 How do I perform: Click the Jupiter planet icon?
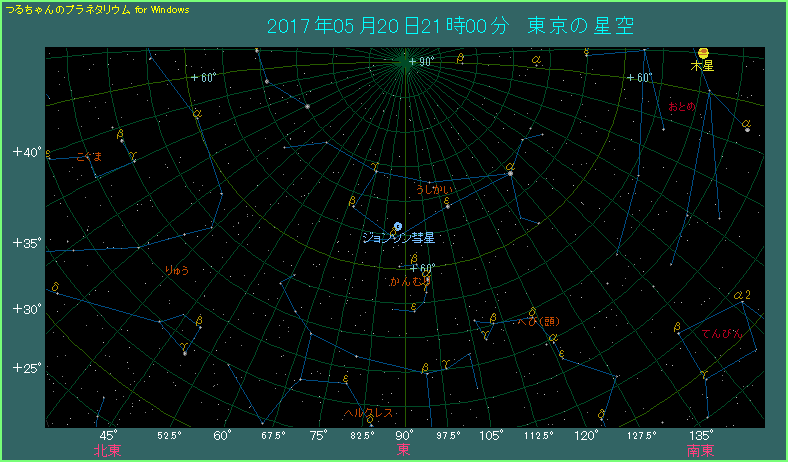pos(704,53)
